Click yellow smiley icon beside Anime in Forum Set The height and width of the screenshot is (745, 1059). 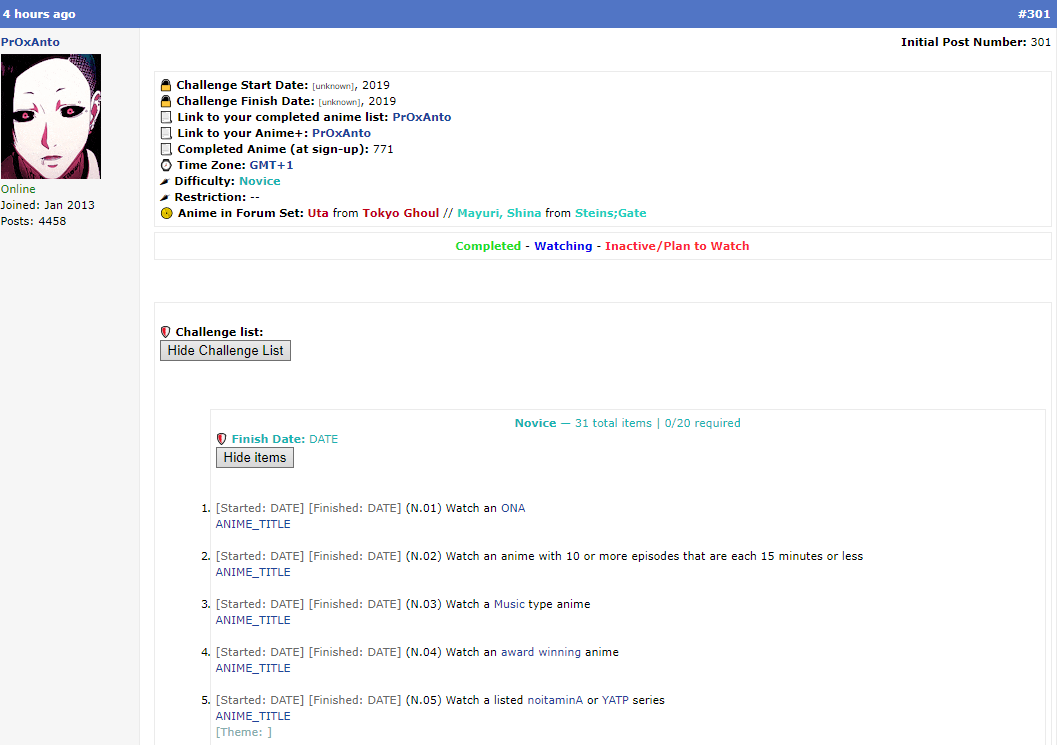(x=167, y=213)
